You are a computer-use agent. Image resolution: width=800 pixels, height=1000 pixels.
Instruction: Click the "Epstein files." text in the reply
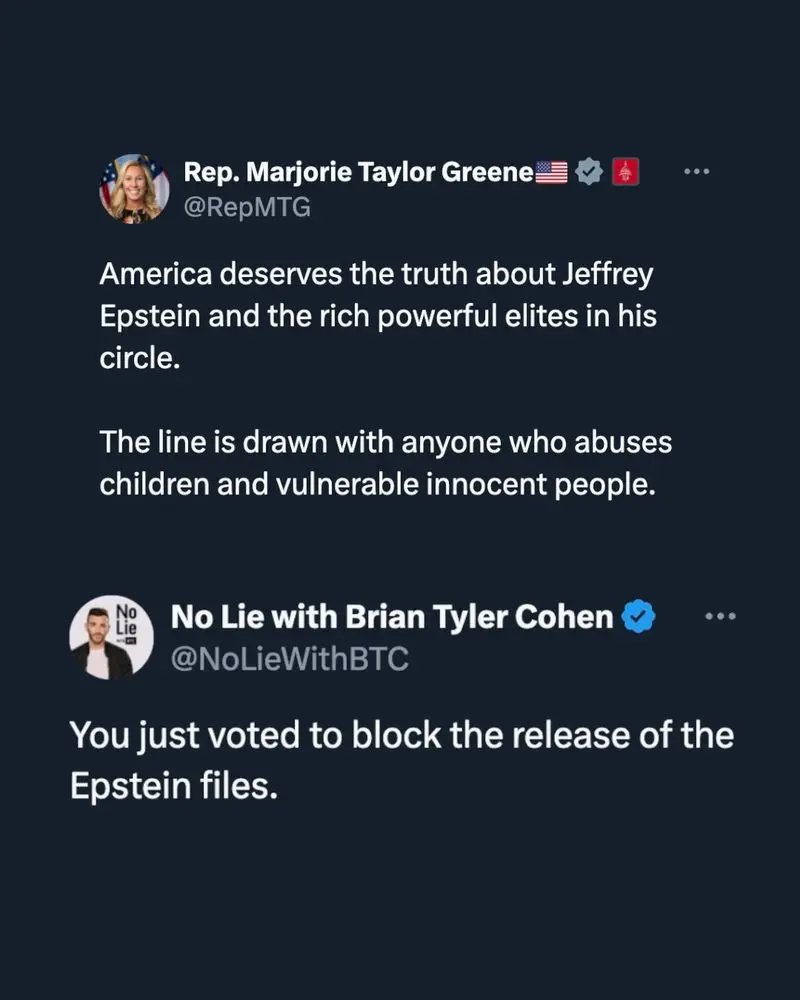[172, 786]
